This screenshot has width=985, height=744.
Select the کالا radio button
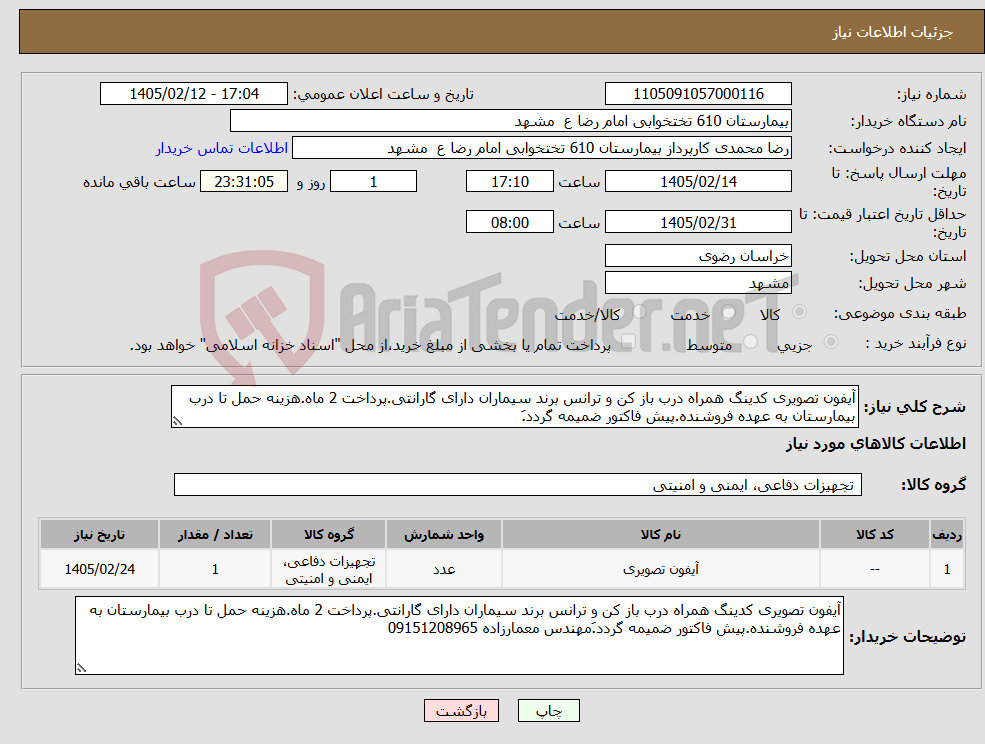point(800,312)
